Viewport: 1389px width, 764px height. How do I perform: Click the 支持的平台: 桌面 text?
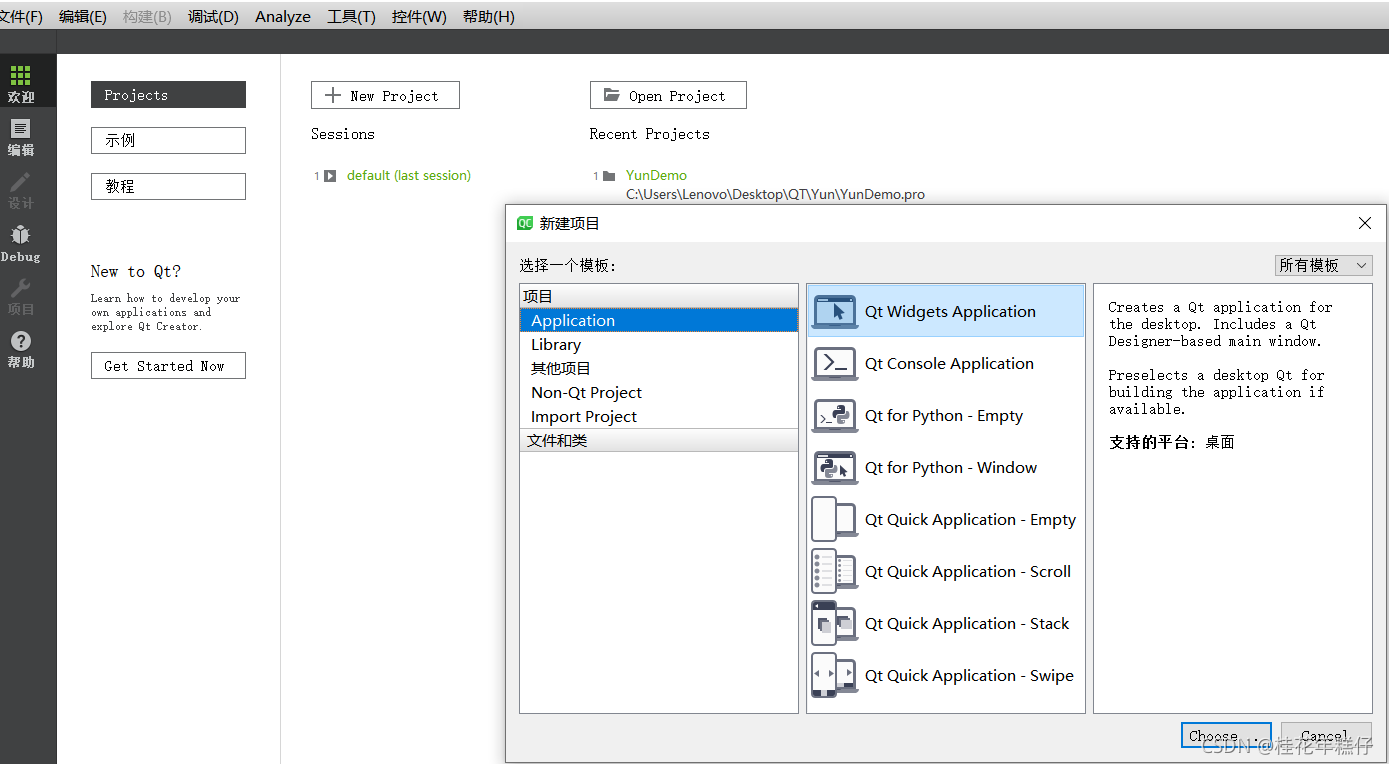pos(1172,442)
